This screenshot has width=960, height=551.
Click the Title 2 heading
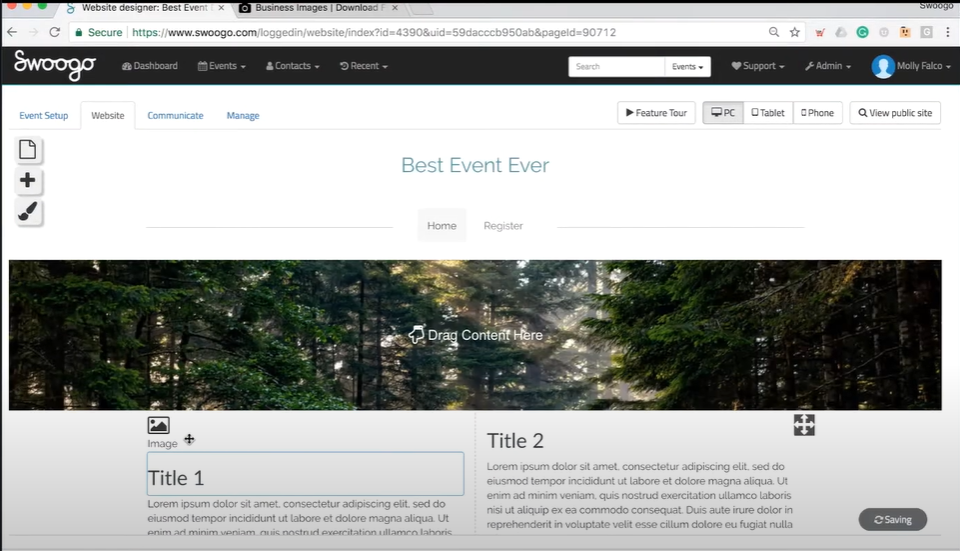(x=515, y=441)
